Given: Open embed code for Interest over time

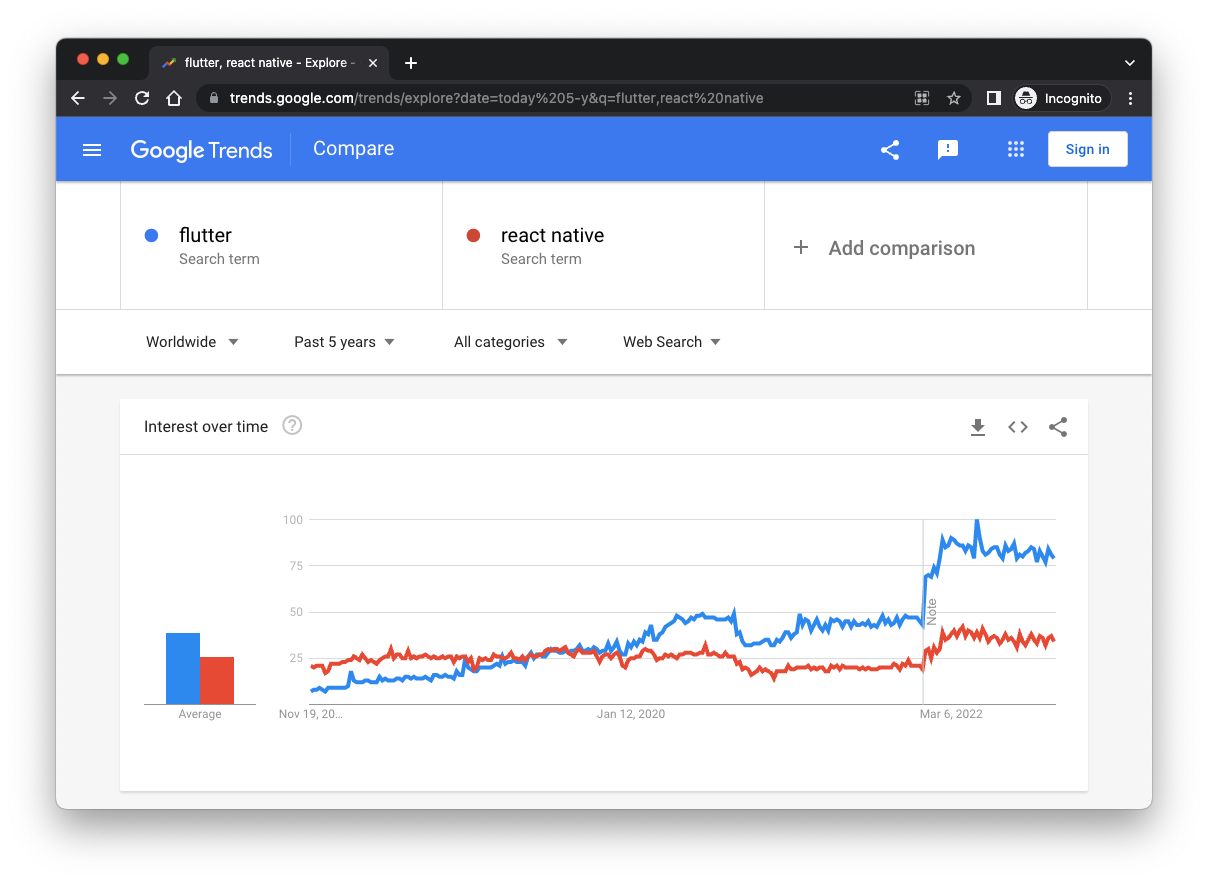Looking at the screenshot, I should point(1018,427).
